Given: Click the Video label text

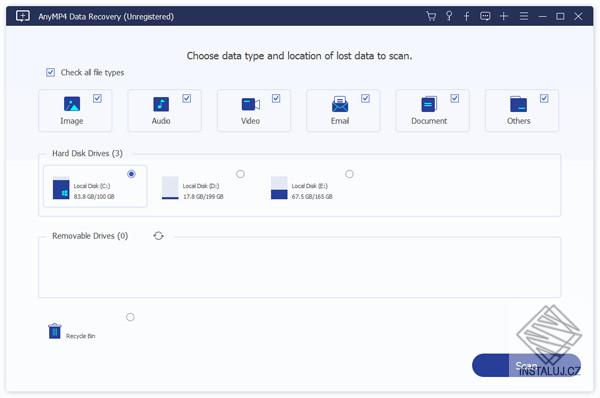Looking at the screenshot, I should (250, 121).
